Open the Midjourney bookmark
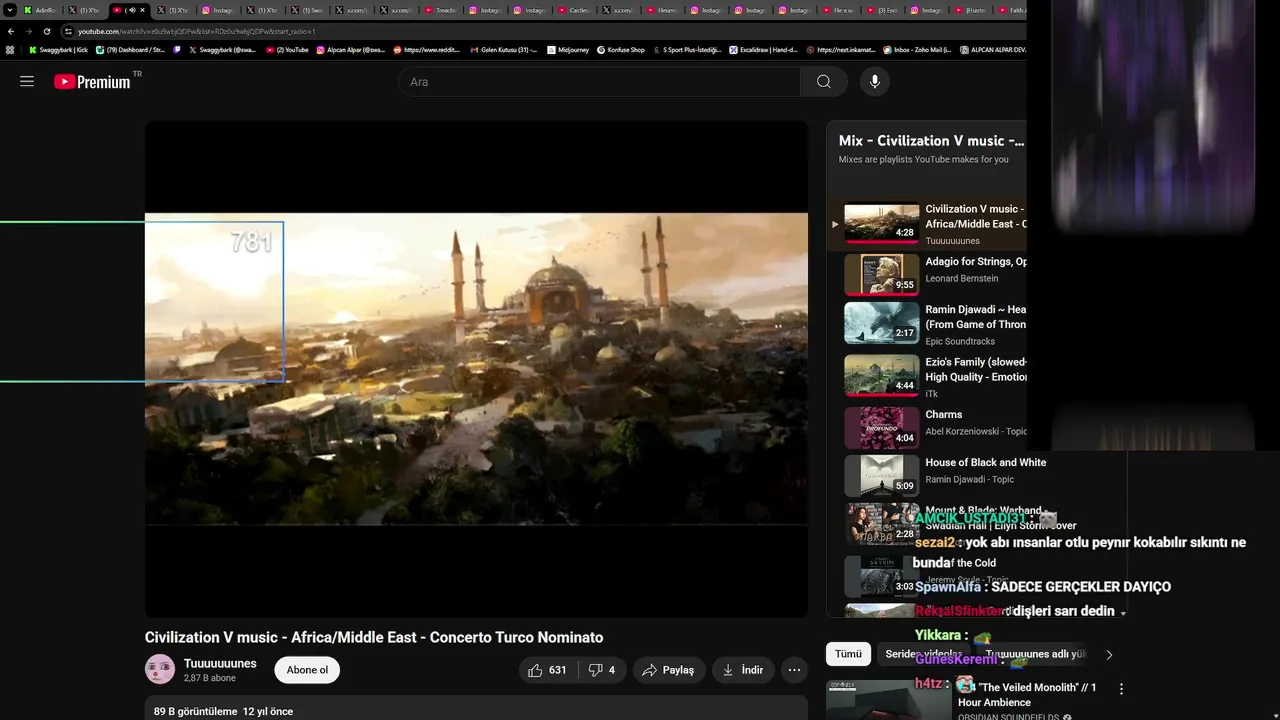This screenshot has width=1280, height=720. click(568, 49)
